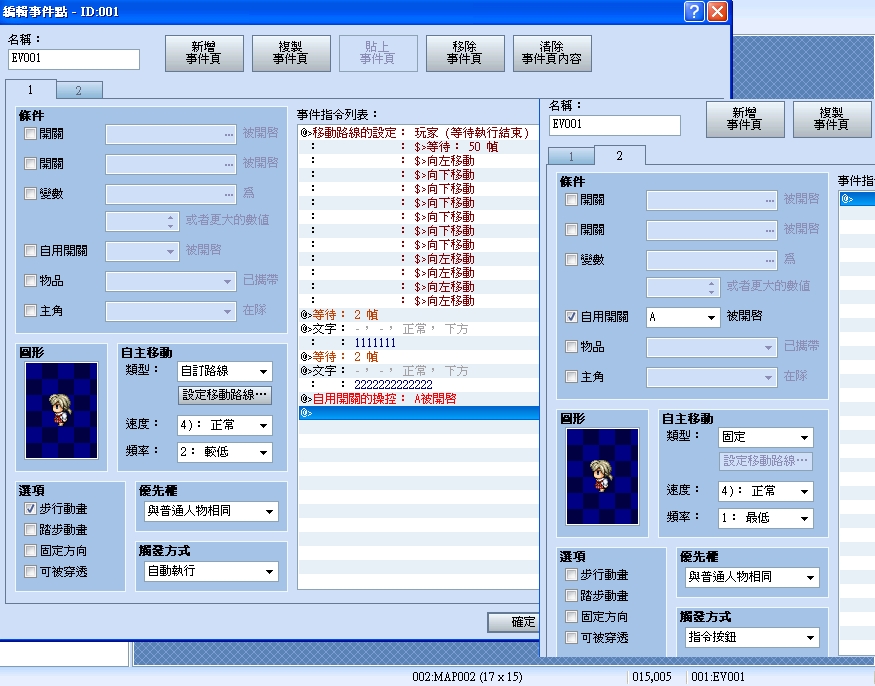The width and height of the screenshot is (875, 686).
Task: Click 移除事件頁 button
Action: click(x=465, y=54)
